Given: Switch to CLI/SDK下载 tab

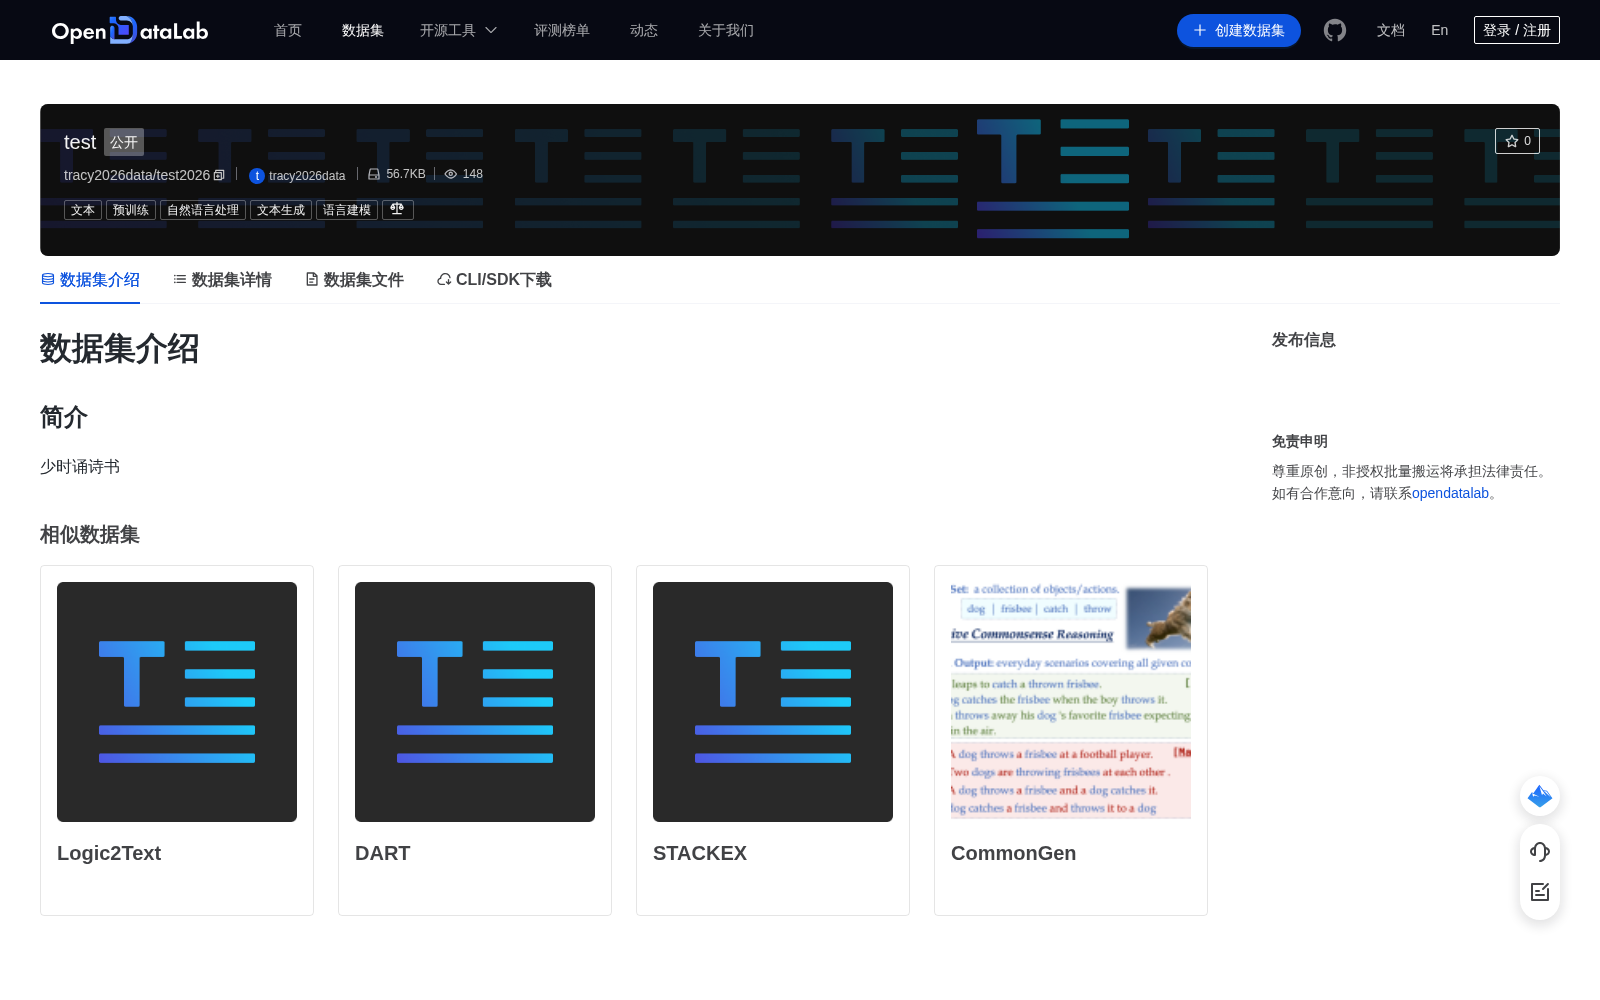Looking at the screenshot, I should 494,280.
